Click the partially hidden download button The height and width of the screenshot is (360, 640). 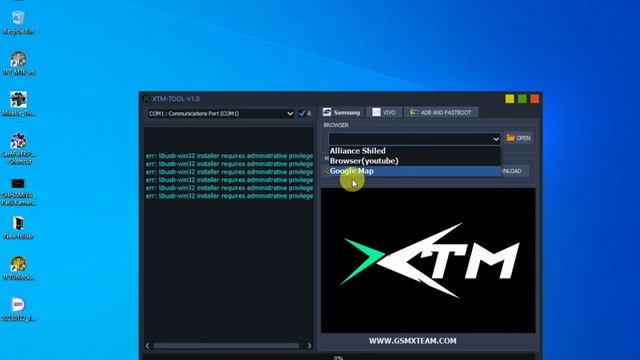click(x=515, y=171)
